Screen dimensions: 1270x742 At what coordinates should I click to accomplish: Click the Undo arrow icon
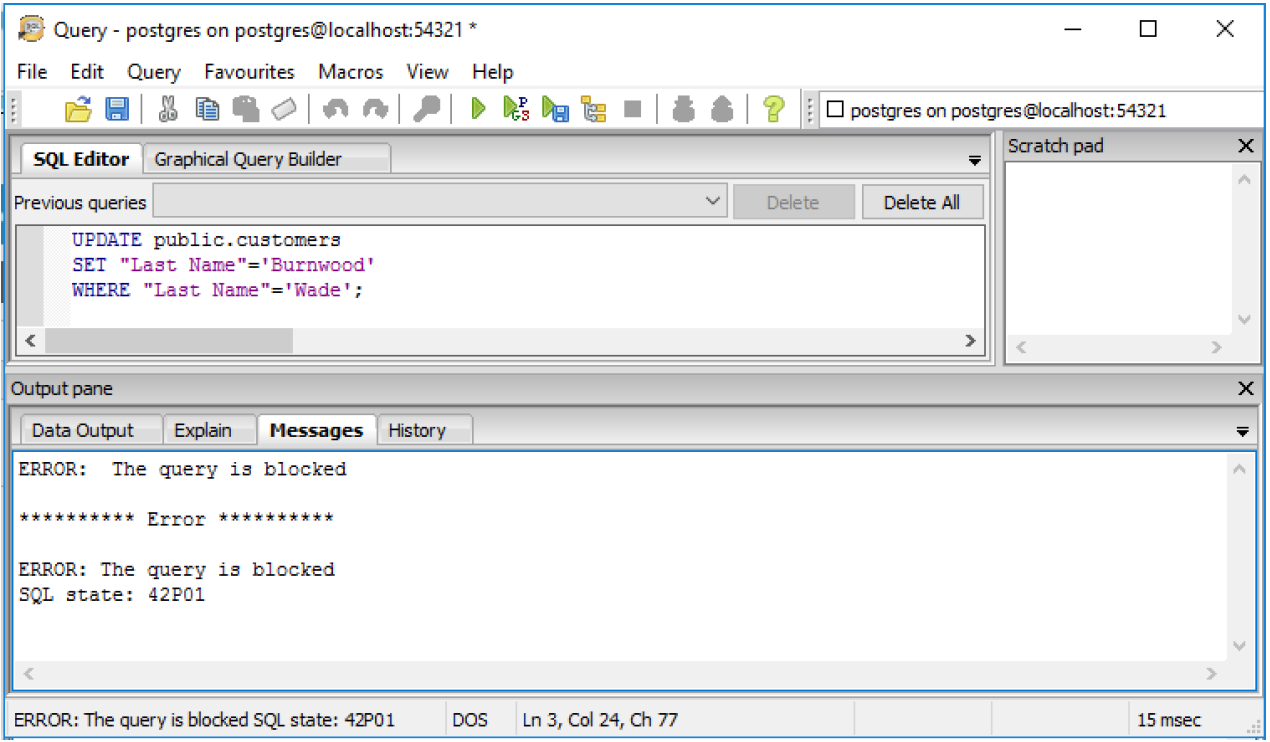[336, 109]
